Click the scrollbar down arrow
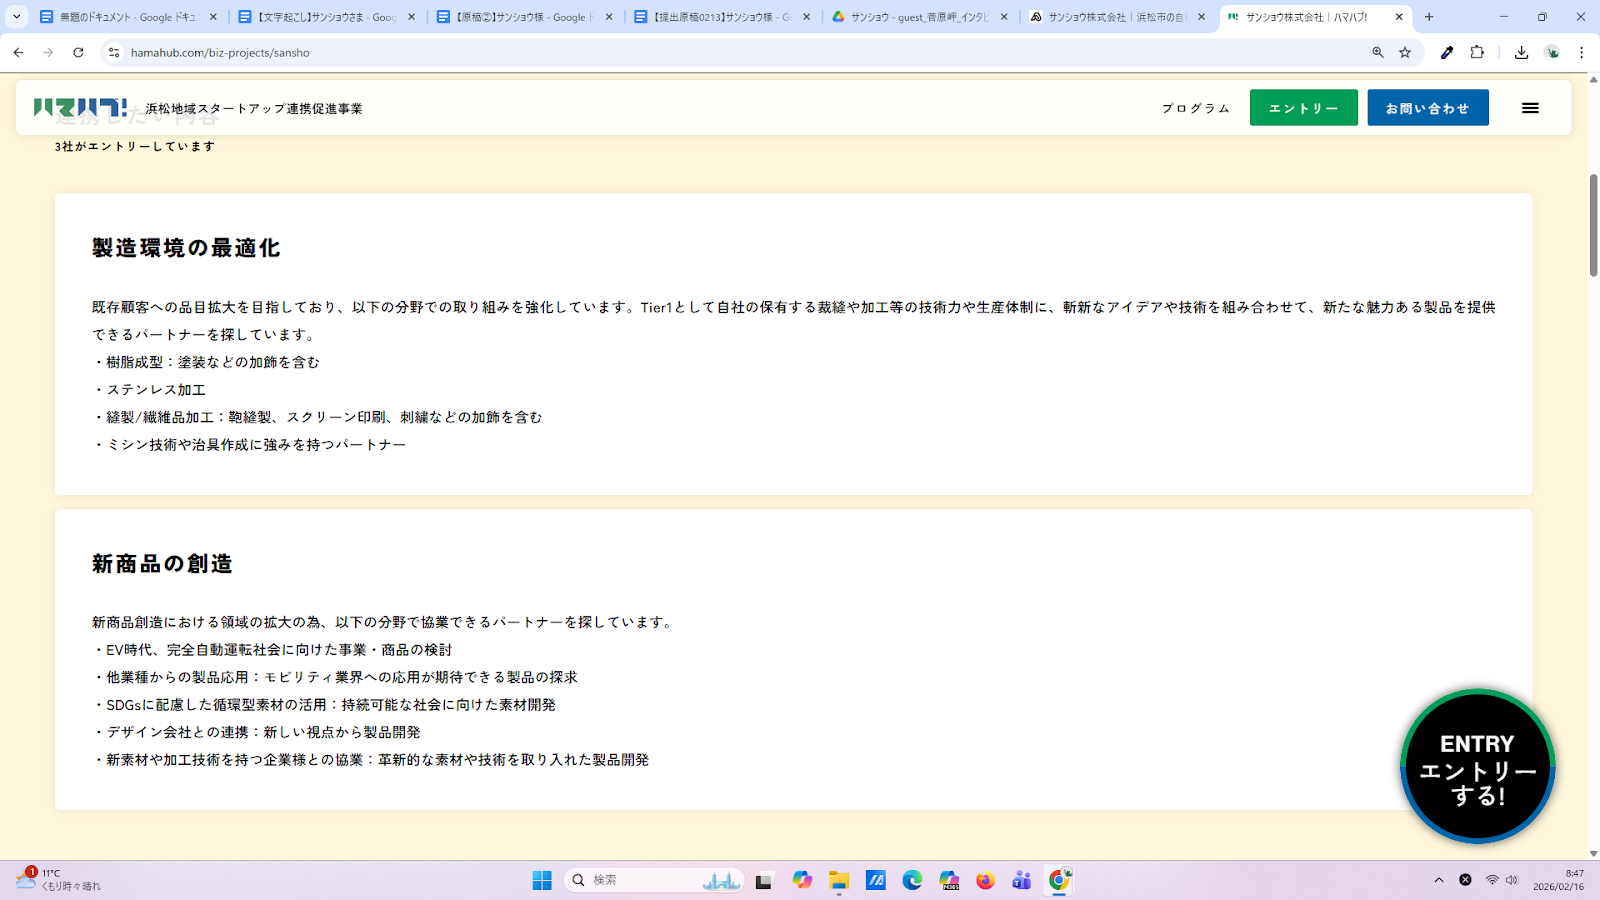This screenshot has width=1600, height=900. (1593, 853)
